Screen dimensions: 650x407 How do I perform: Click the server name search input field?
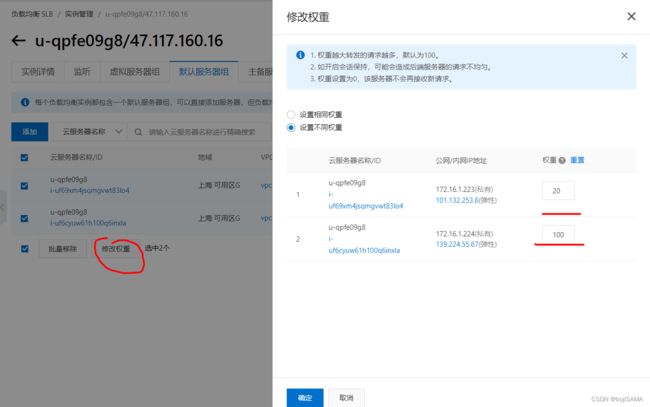[x=201, y=132]
